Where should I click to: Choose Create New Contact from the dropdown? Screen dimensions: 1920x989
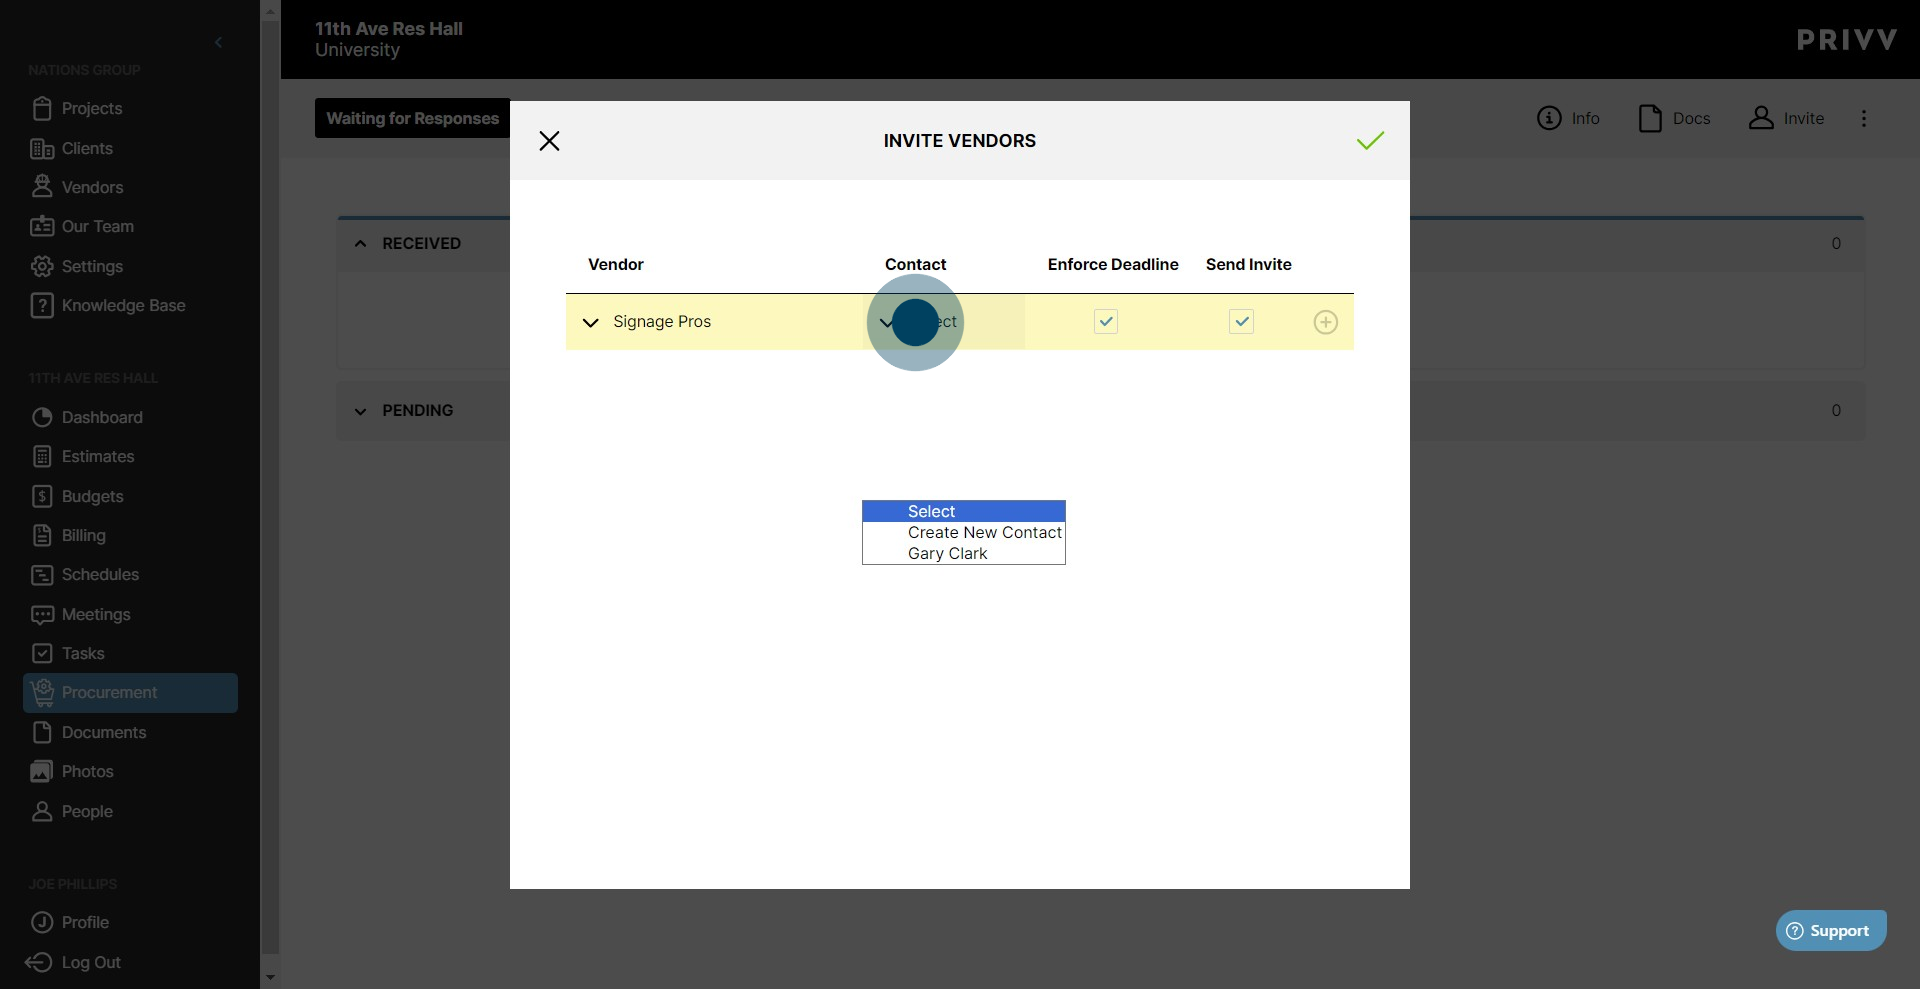tap(983, 532)
